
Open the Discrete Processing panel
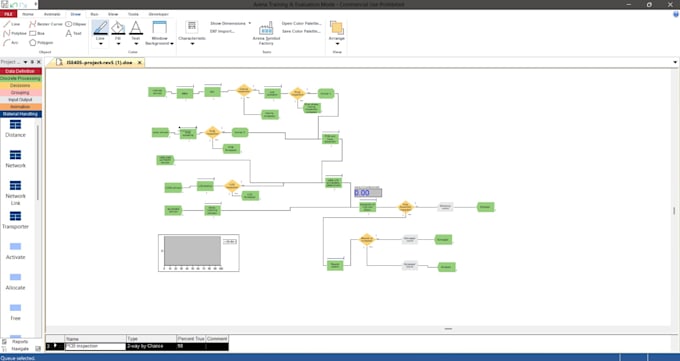pyautogui.click(x=20, y=79)
